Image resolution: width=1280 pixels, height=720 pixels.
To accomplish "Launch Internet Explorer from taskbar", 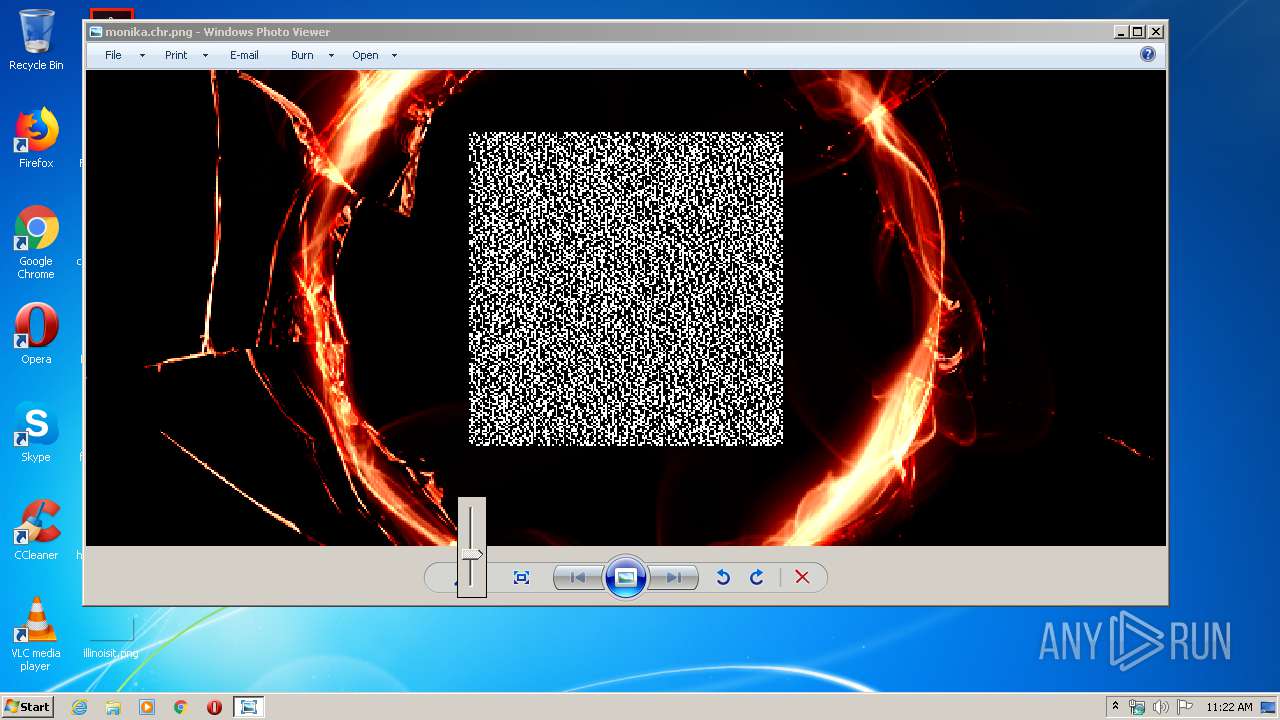I will 80,707.
